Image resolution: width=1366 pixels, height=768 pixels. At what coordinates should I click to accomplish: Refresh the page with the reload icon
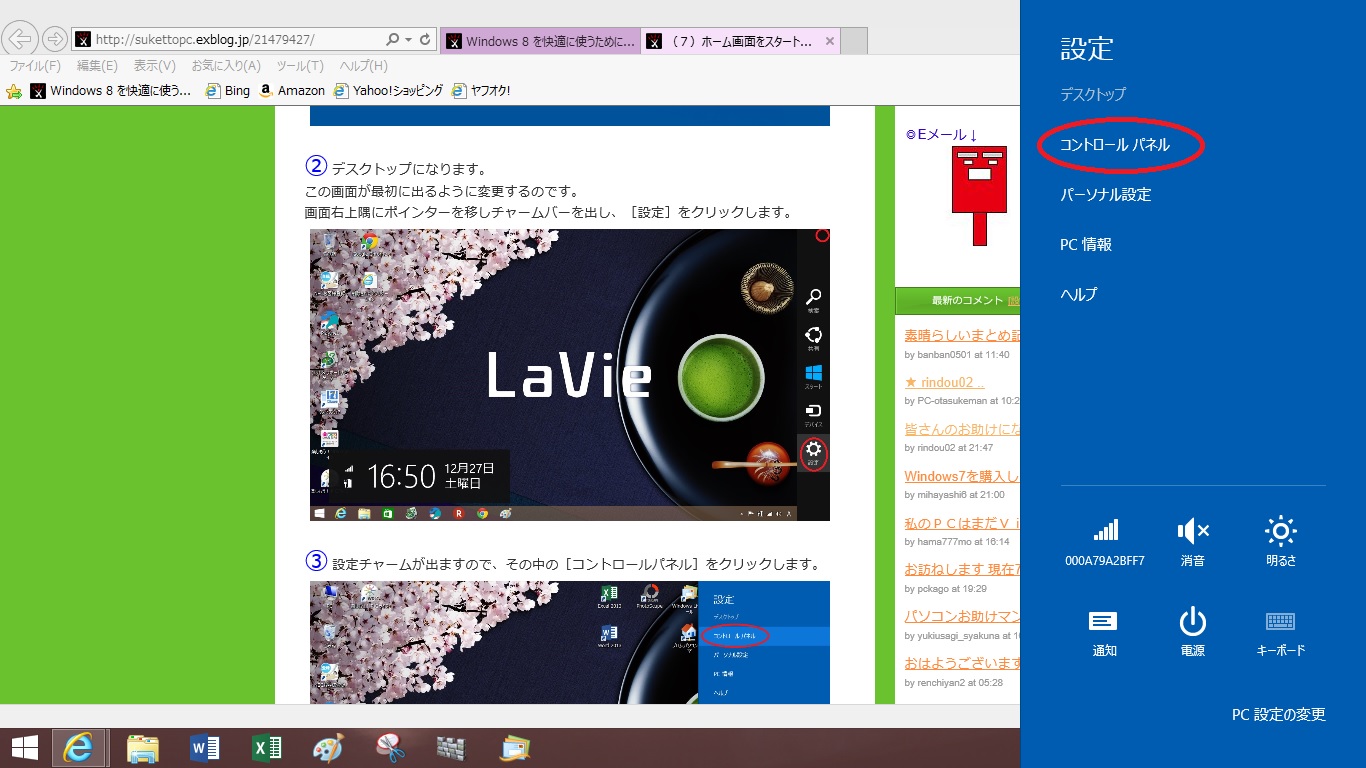[426, 40]
